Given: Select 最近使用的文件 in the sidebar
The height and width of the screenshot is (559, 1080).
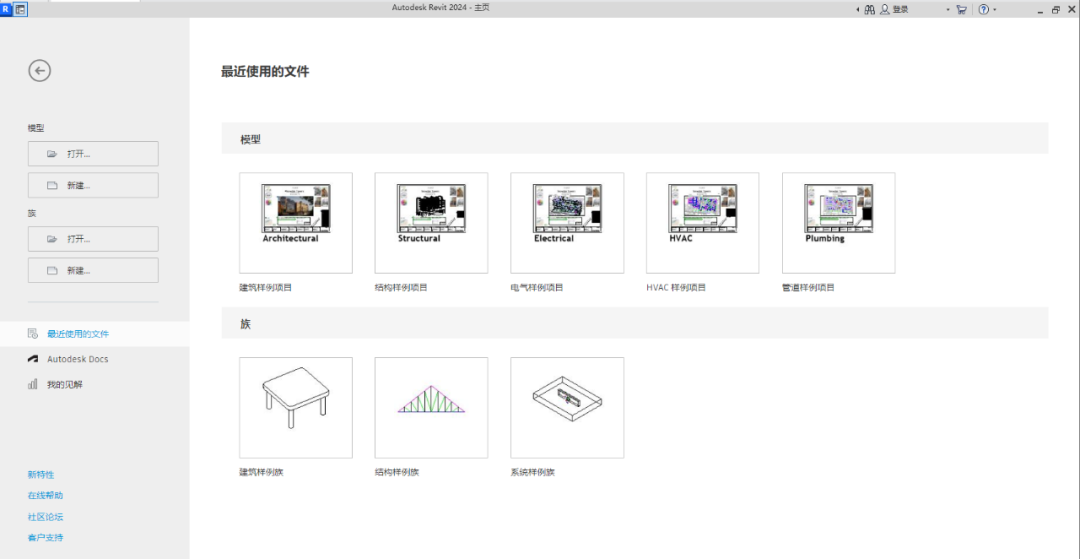Looking at the screenshot, I should pos(78,334).
